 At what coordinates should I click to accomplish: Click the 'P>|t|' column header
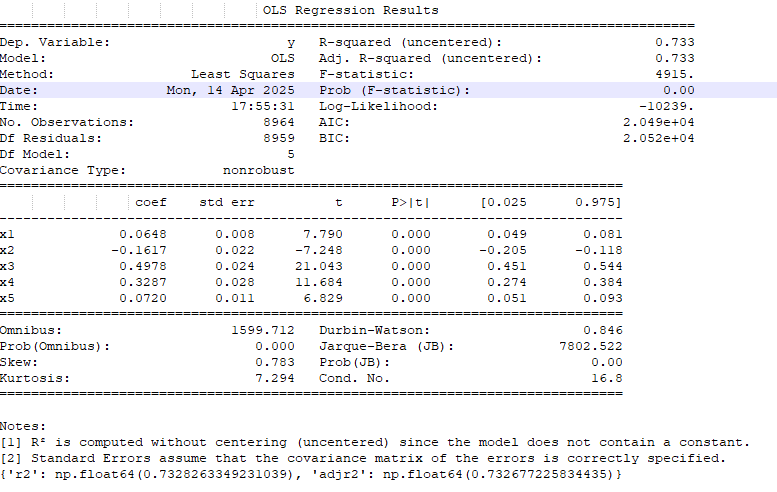pos(410,202)
